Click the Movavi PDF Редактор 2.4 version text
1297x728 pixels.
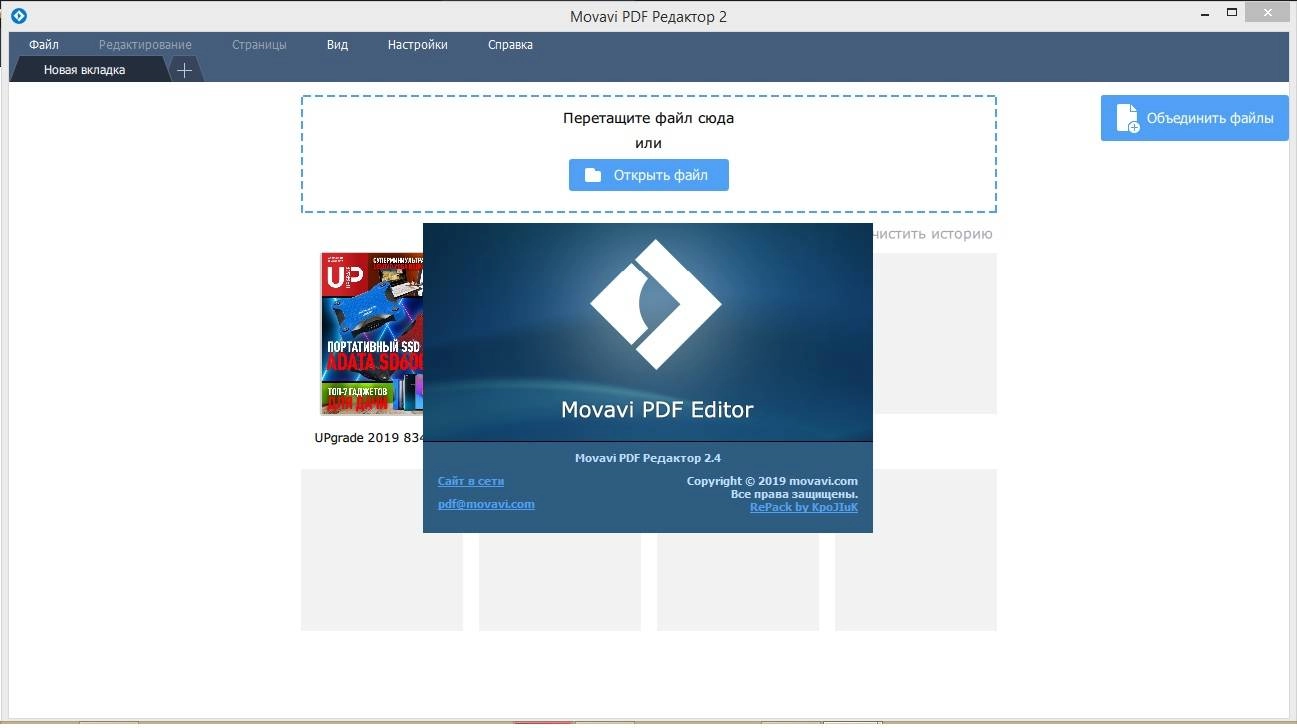click(648, 458)
